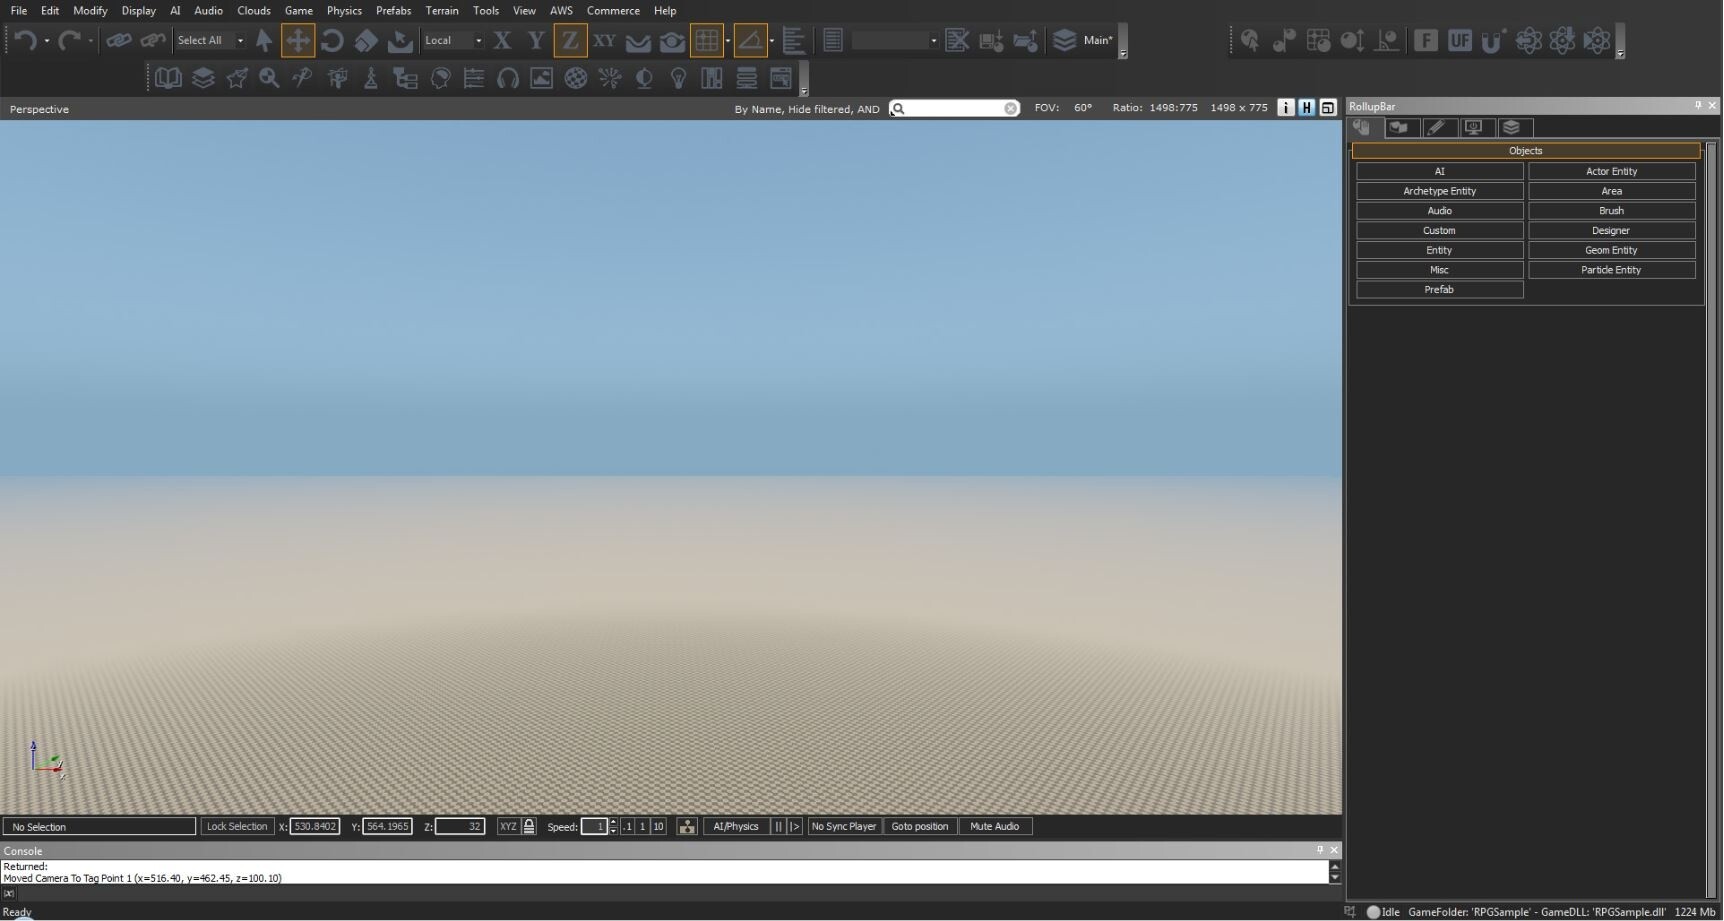Open the Audio Controls headphones icon
This screenshot has width=1724, height=921.
[x=508, y=78]
